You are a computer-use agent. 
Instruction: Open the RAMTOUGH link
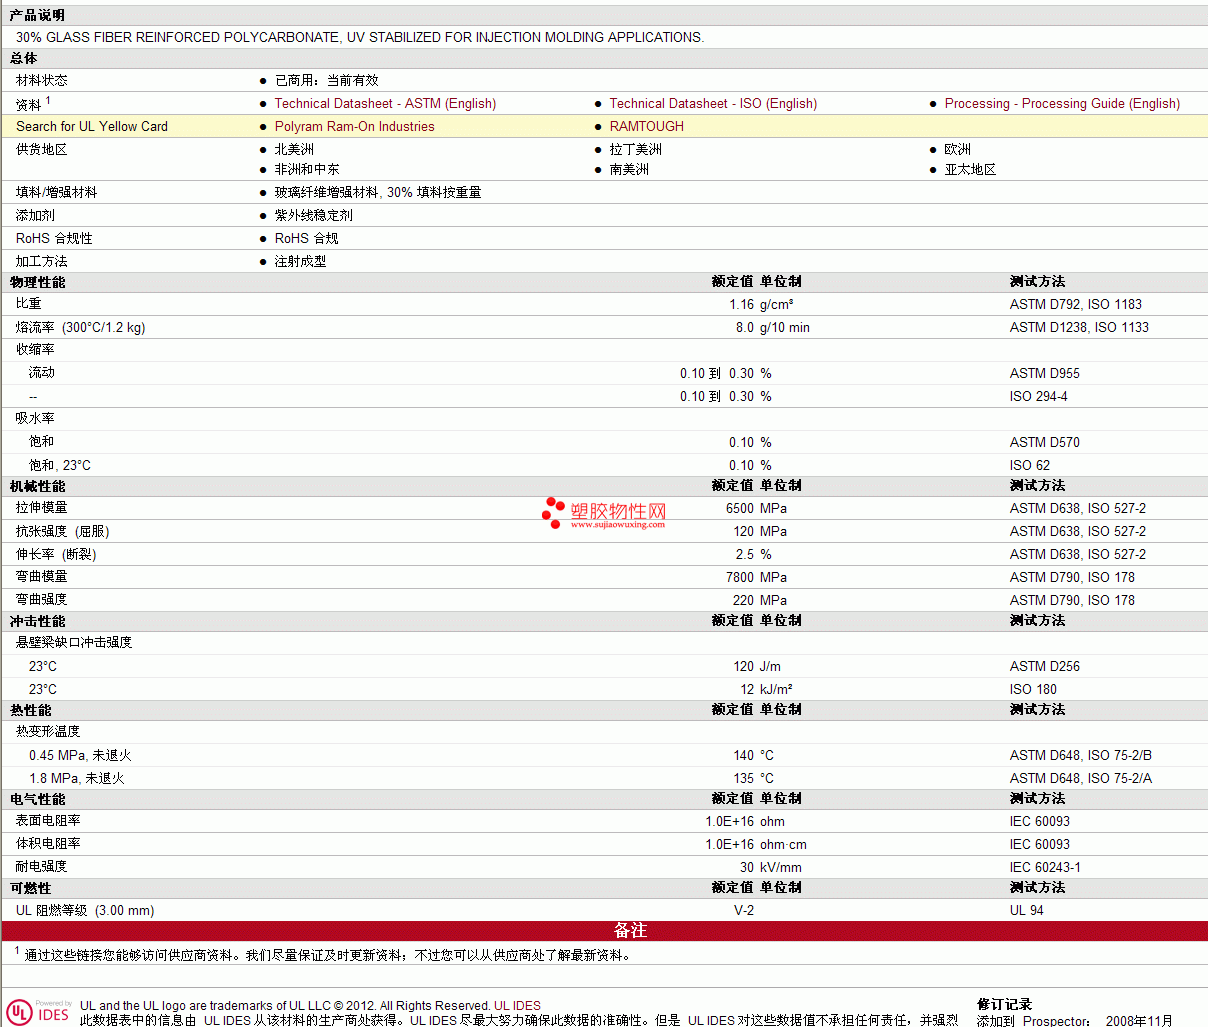click(x=647, y=126)
